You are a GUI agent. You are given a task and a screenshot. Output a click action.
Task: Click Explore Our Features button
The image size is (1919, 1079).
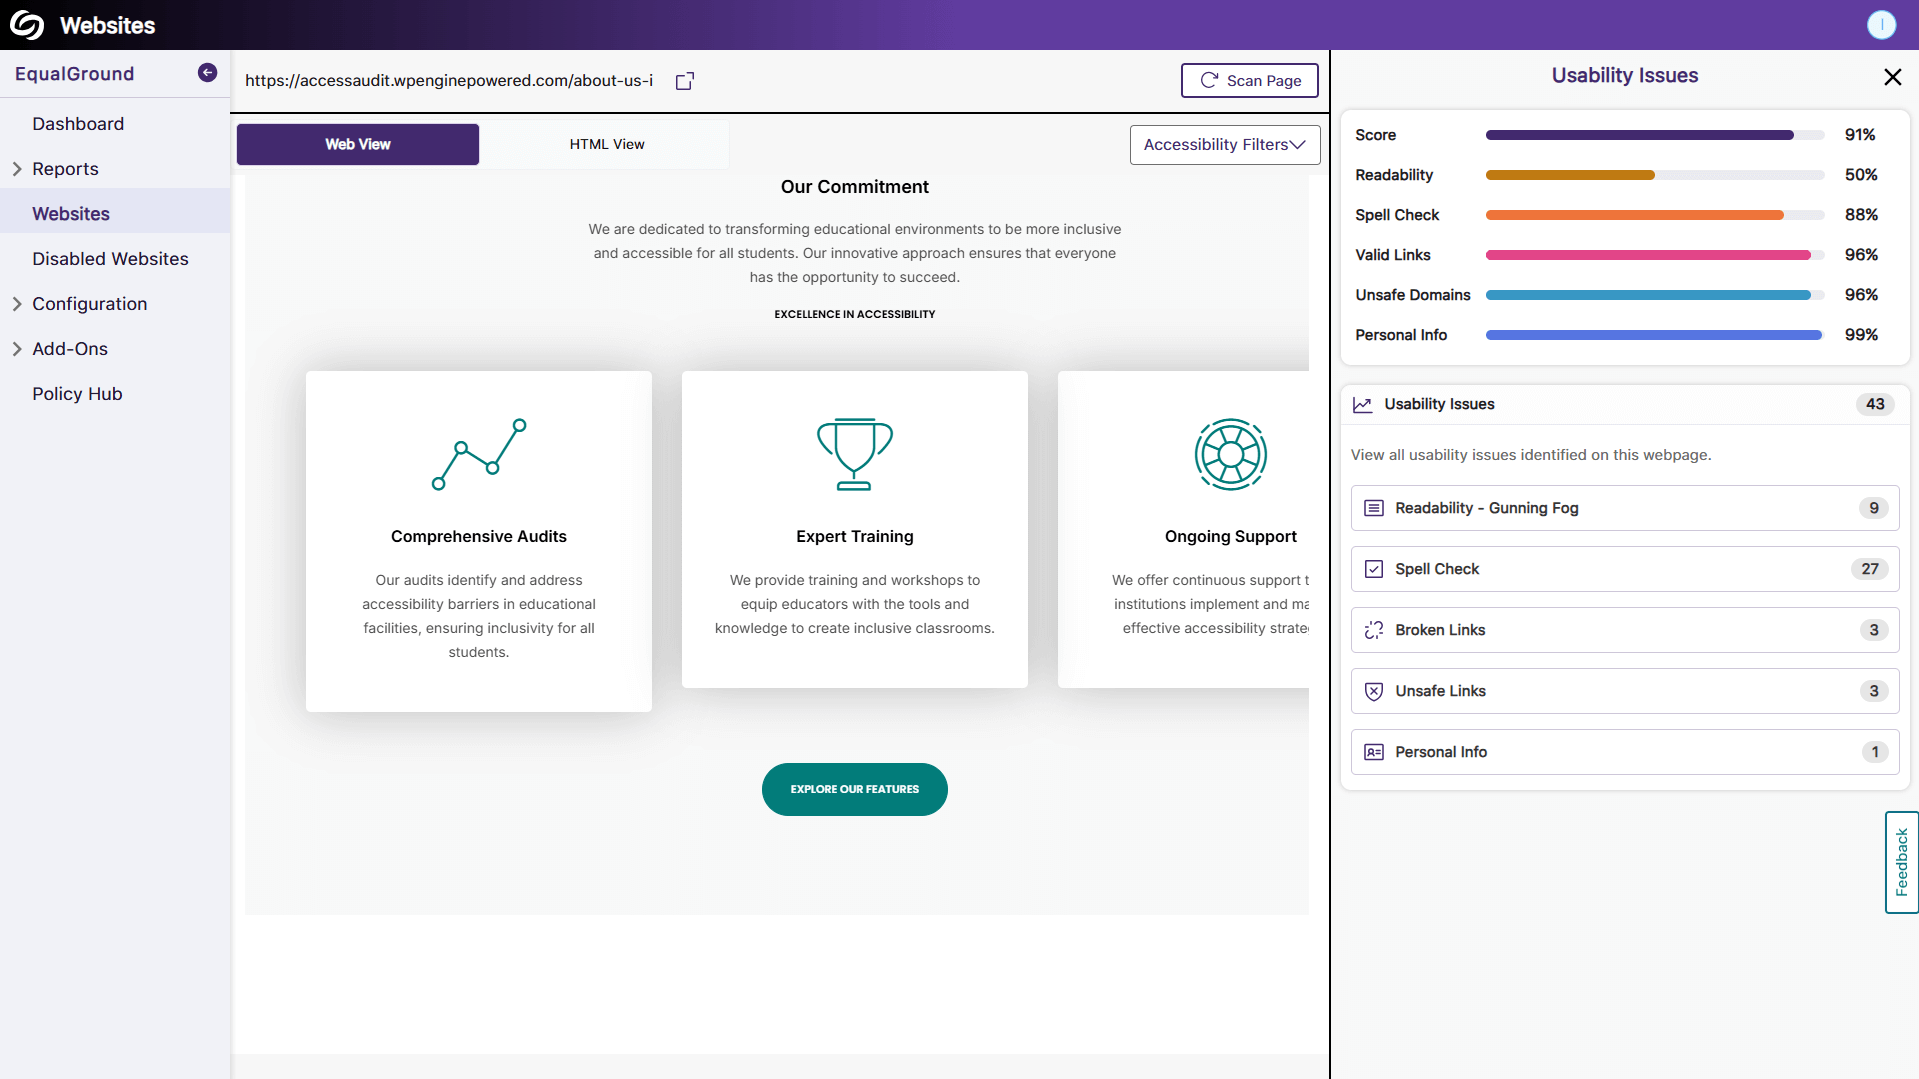tap(855, 790)
